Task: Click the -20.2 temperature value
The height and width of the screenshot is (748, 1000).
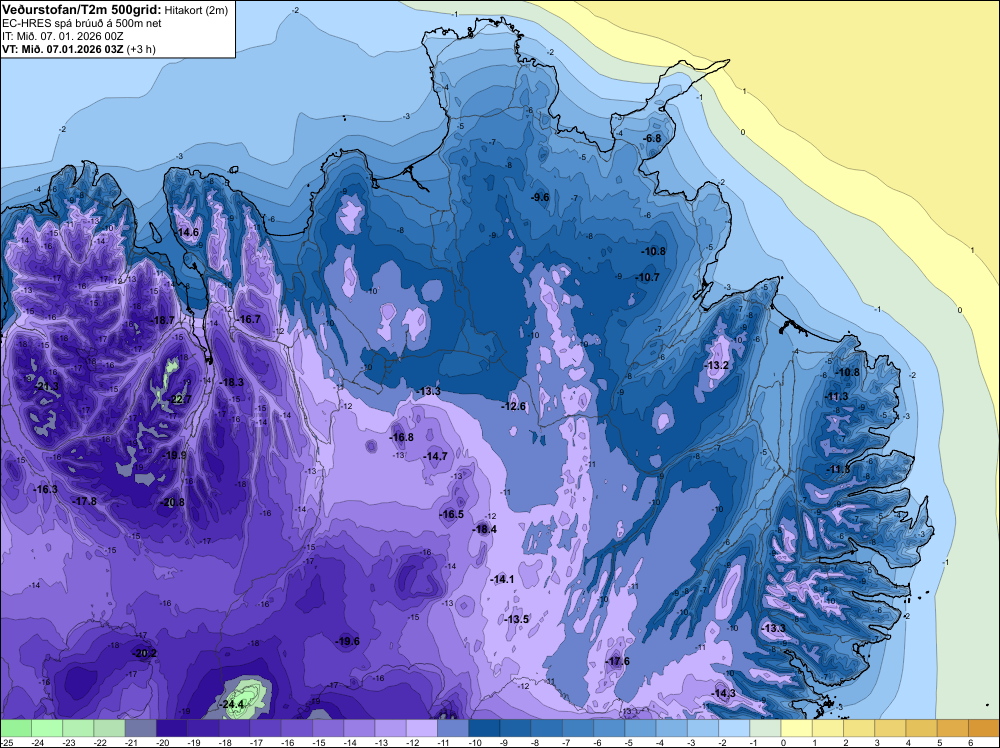Action: [x=144, y=654]
